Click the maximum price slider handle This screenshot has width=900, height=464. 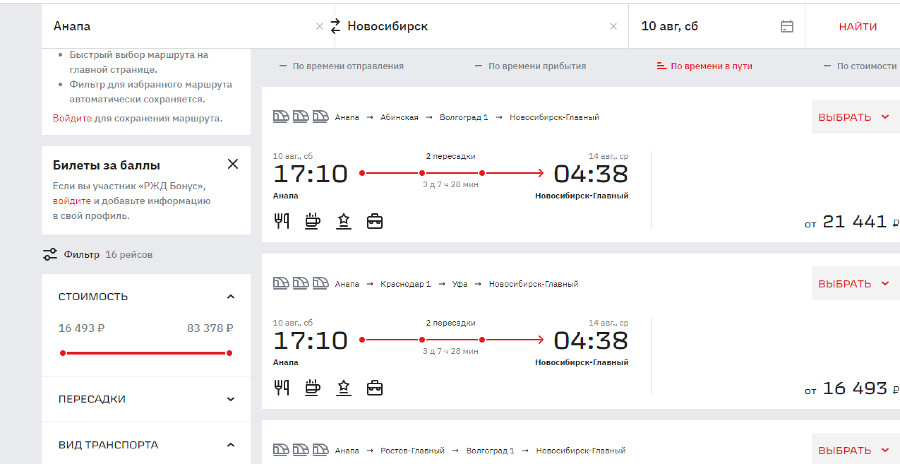230,353
